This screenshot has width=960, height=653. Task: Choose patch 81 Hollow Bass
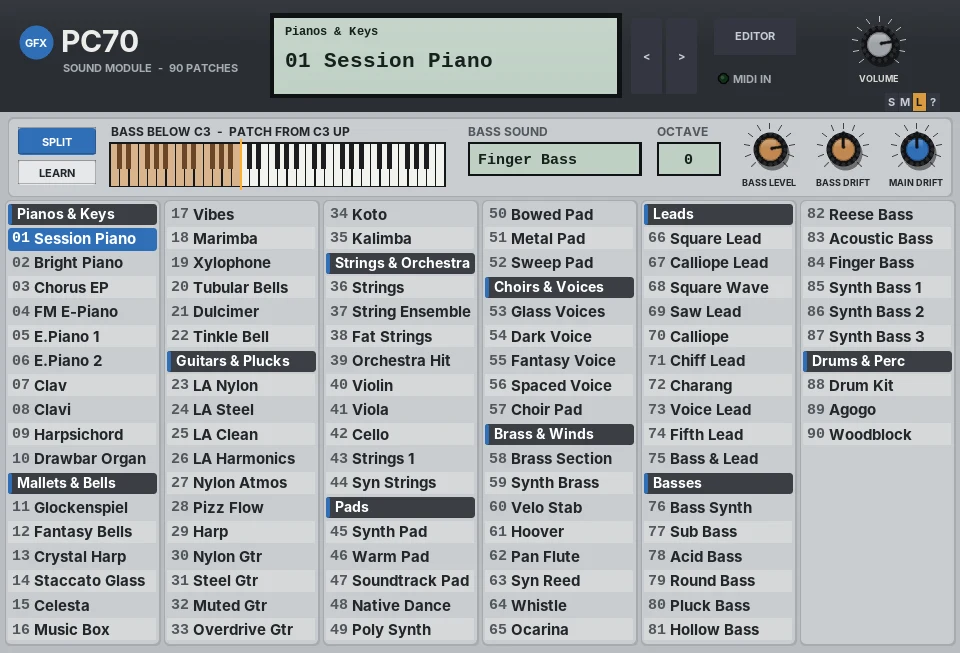tap(719, 630)
